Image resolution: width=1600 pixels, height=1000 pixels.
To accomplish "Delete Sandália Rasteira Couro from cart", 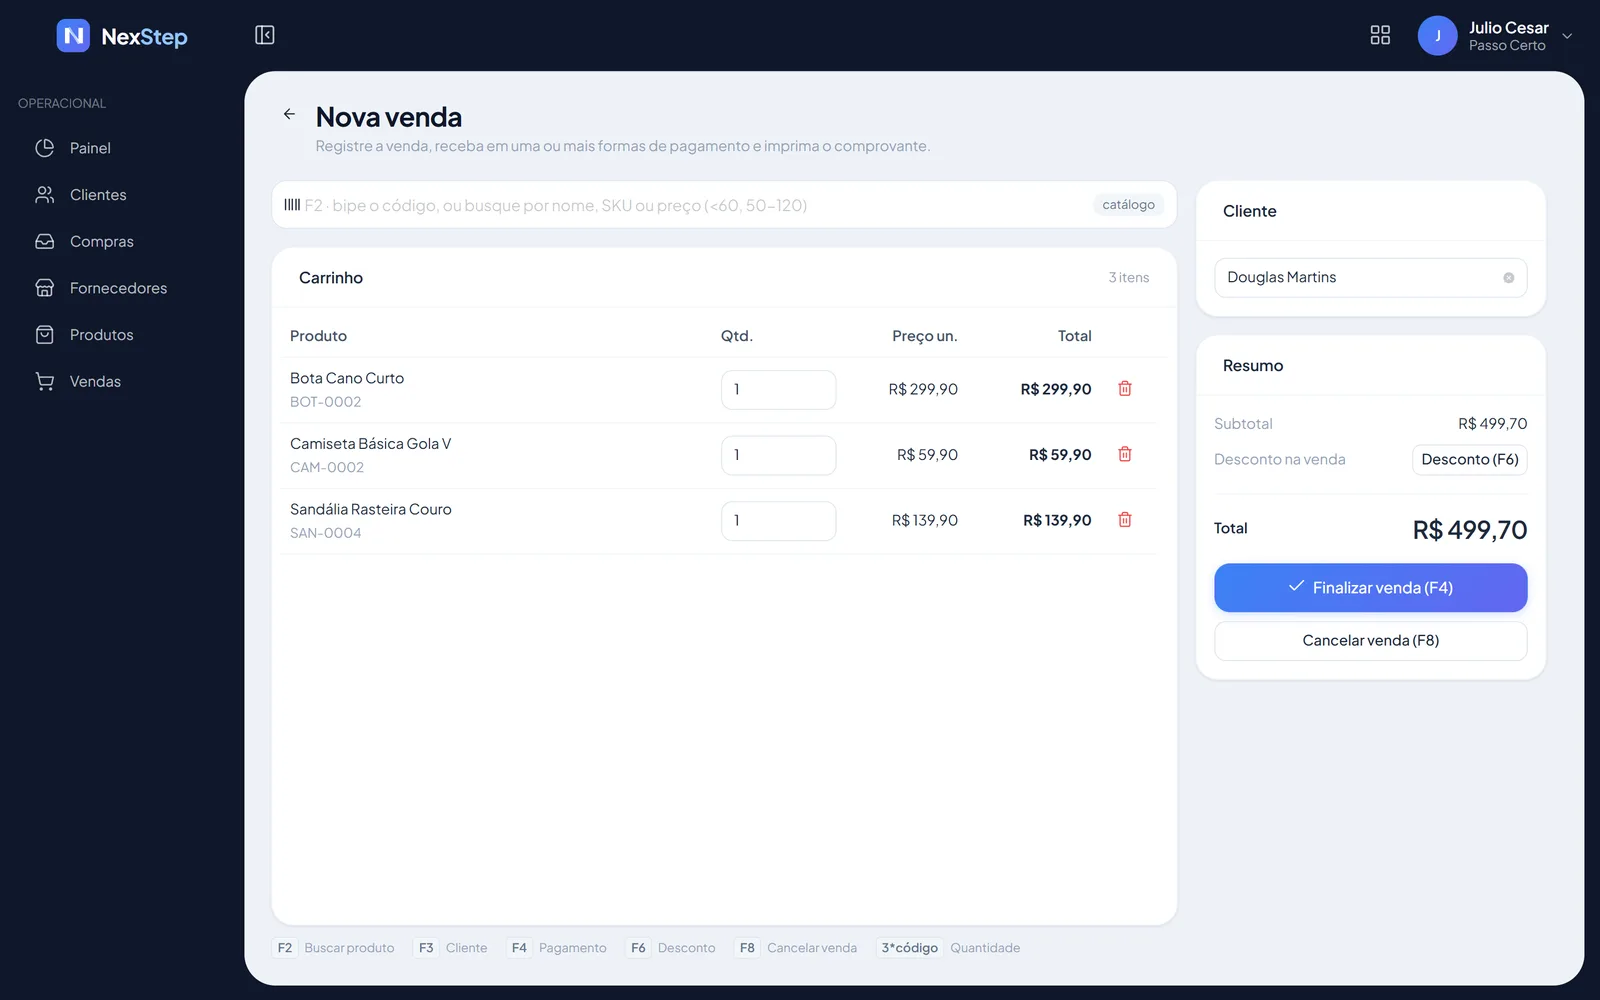I will pos(1125,520).
